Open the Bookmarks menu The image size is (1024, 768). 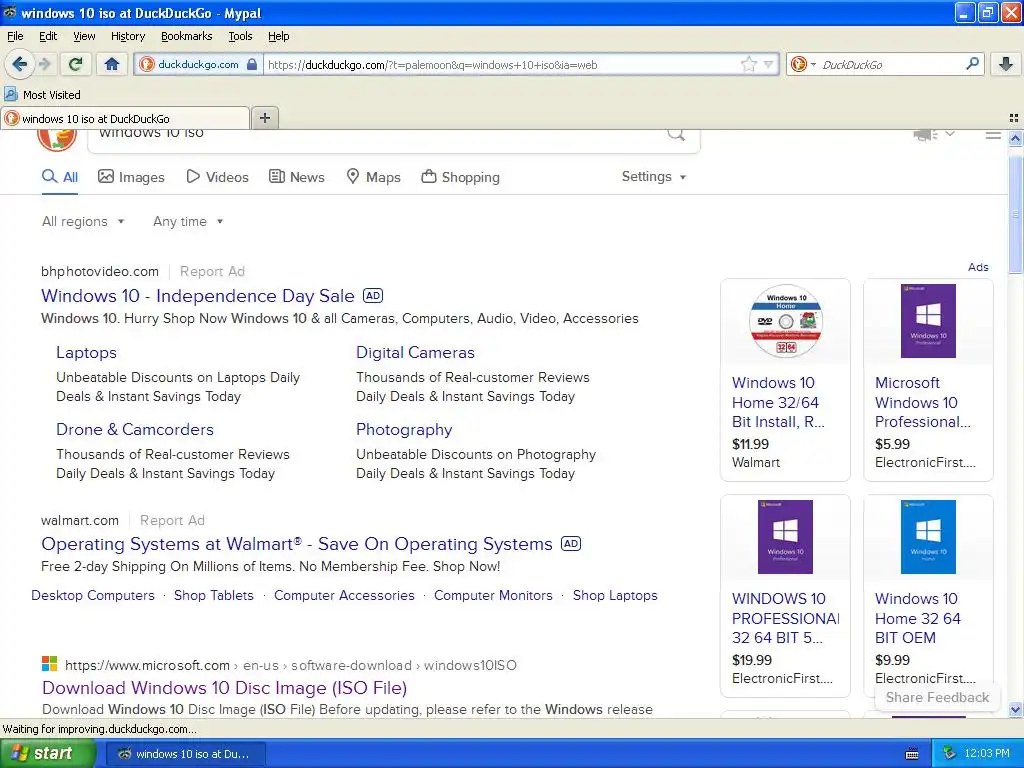pos(187,36)
